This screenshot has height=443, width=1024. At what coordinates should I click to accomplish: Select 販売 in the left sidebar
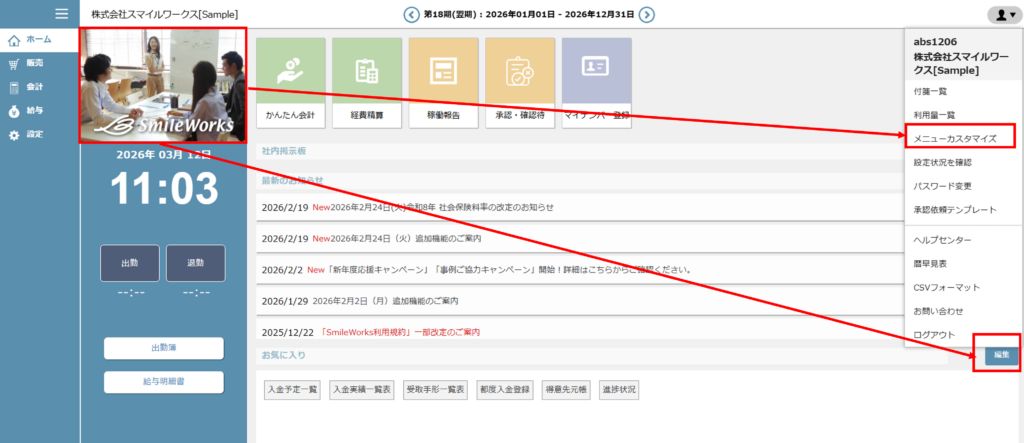[x=34, y=63]
